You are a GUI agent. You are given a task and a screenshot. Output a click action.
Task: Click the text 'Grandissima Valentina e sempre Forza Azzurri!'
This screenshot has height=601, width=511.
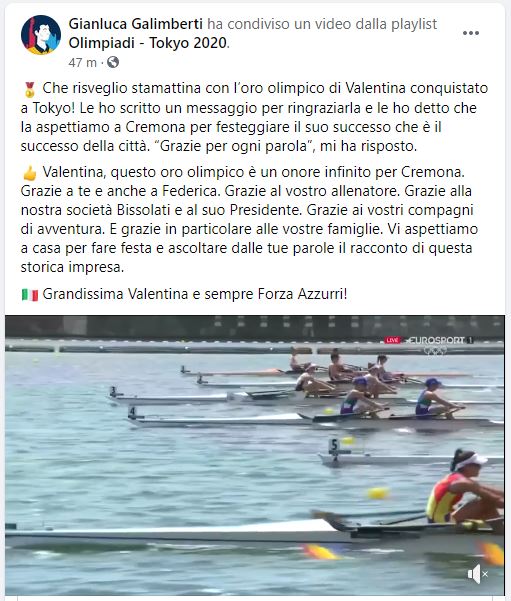195,294
